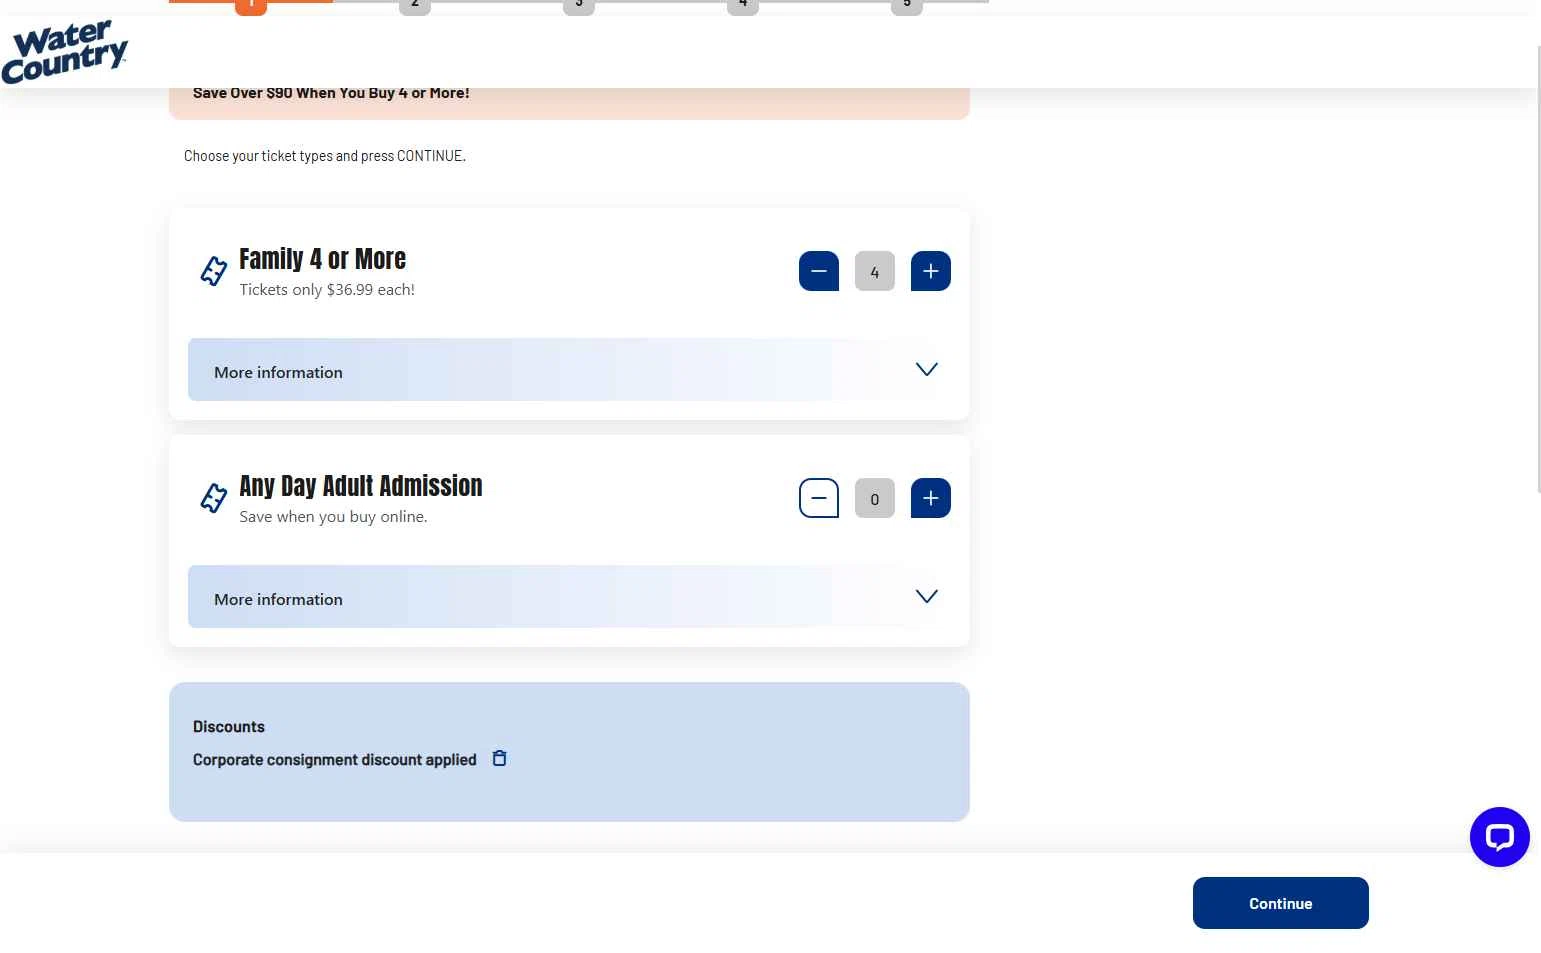Image resolution: width=1541 pixels, height=953 pixels.
Task: Open the Water Country logo home link
Action: click(x=65, y=52)
